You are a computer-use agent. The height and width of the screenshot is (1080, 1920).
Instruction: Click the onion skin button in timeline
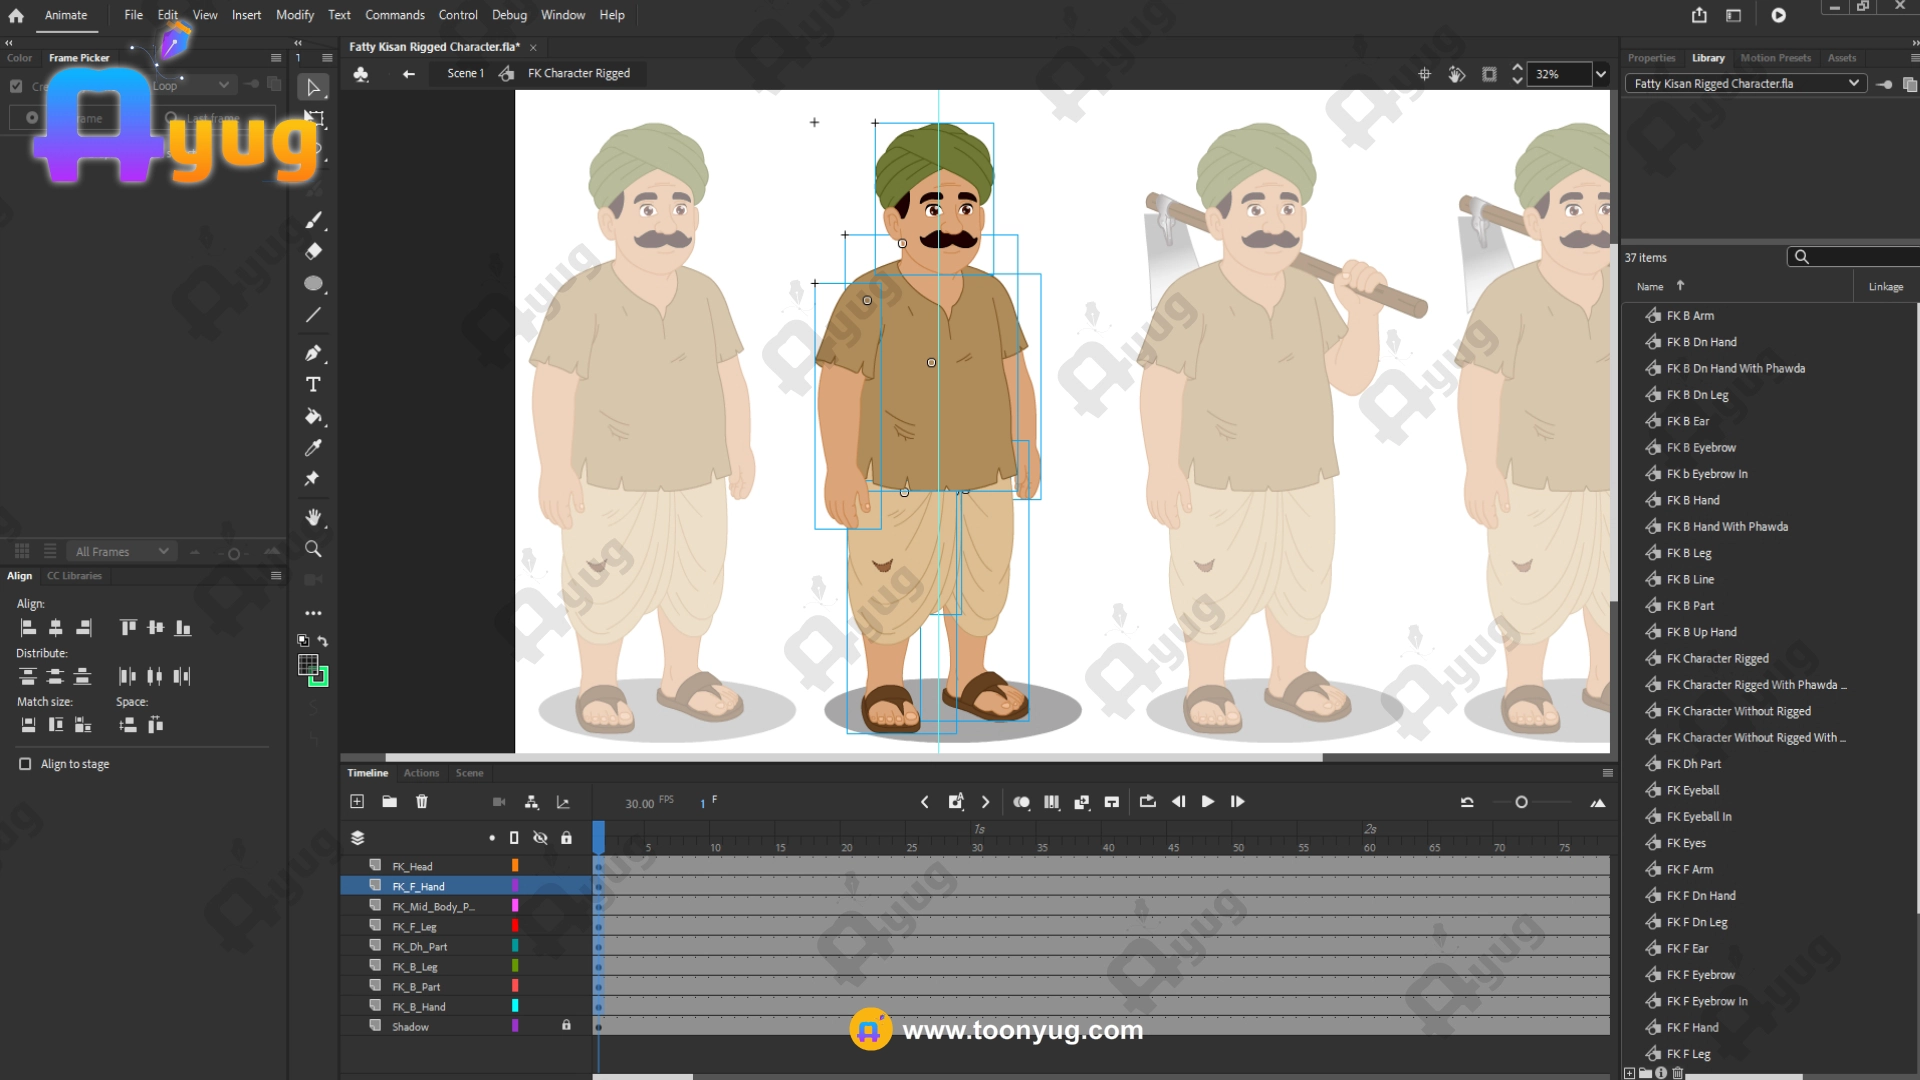[x=1021, y=802]
